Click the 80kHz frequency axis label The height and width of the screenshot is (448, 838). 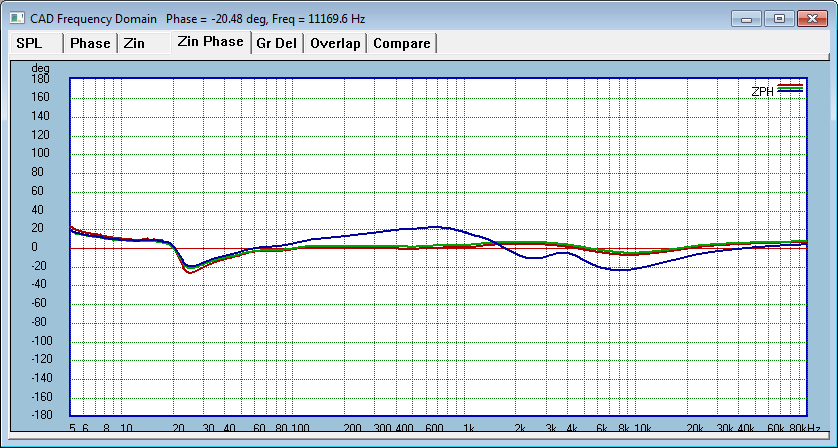(x=805, y=428)
